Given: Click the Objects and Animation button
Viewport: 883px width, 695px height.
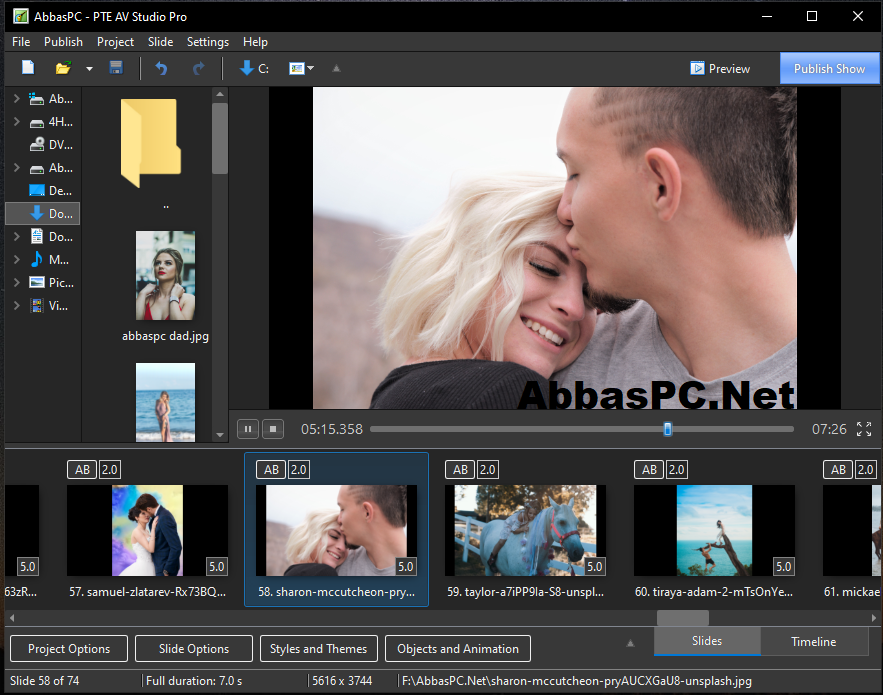Looking at the screenshot, I should [x=458, y=649].
